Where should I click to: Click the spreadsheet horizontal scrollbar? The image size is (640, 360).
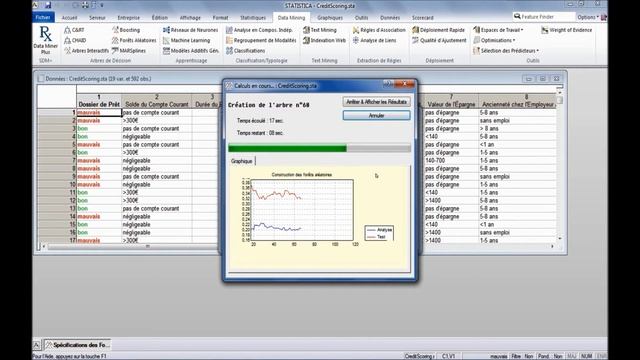[298, 246]
